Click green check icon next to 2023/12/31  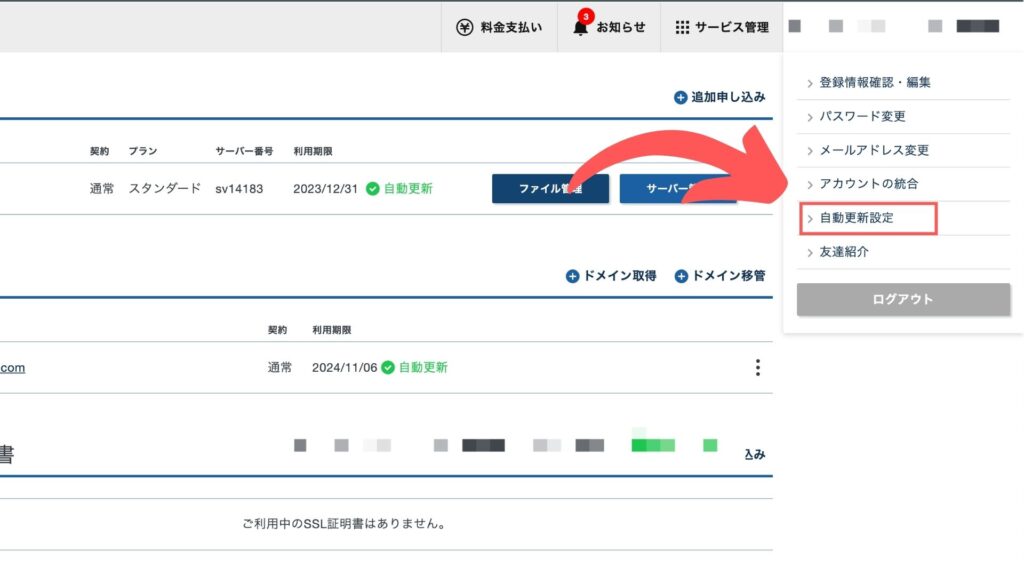pos(372,189)
